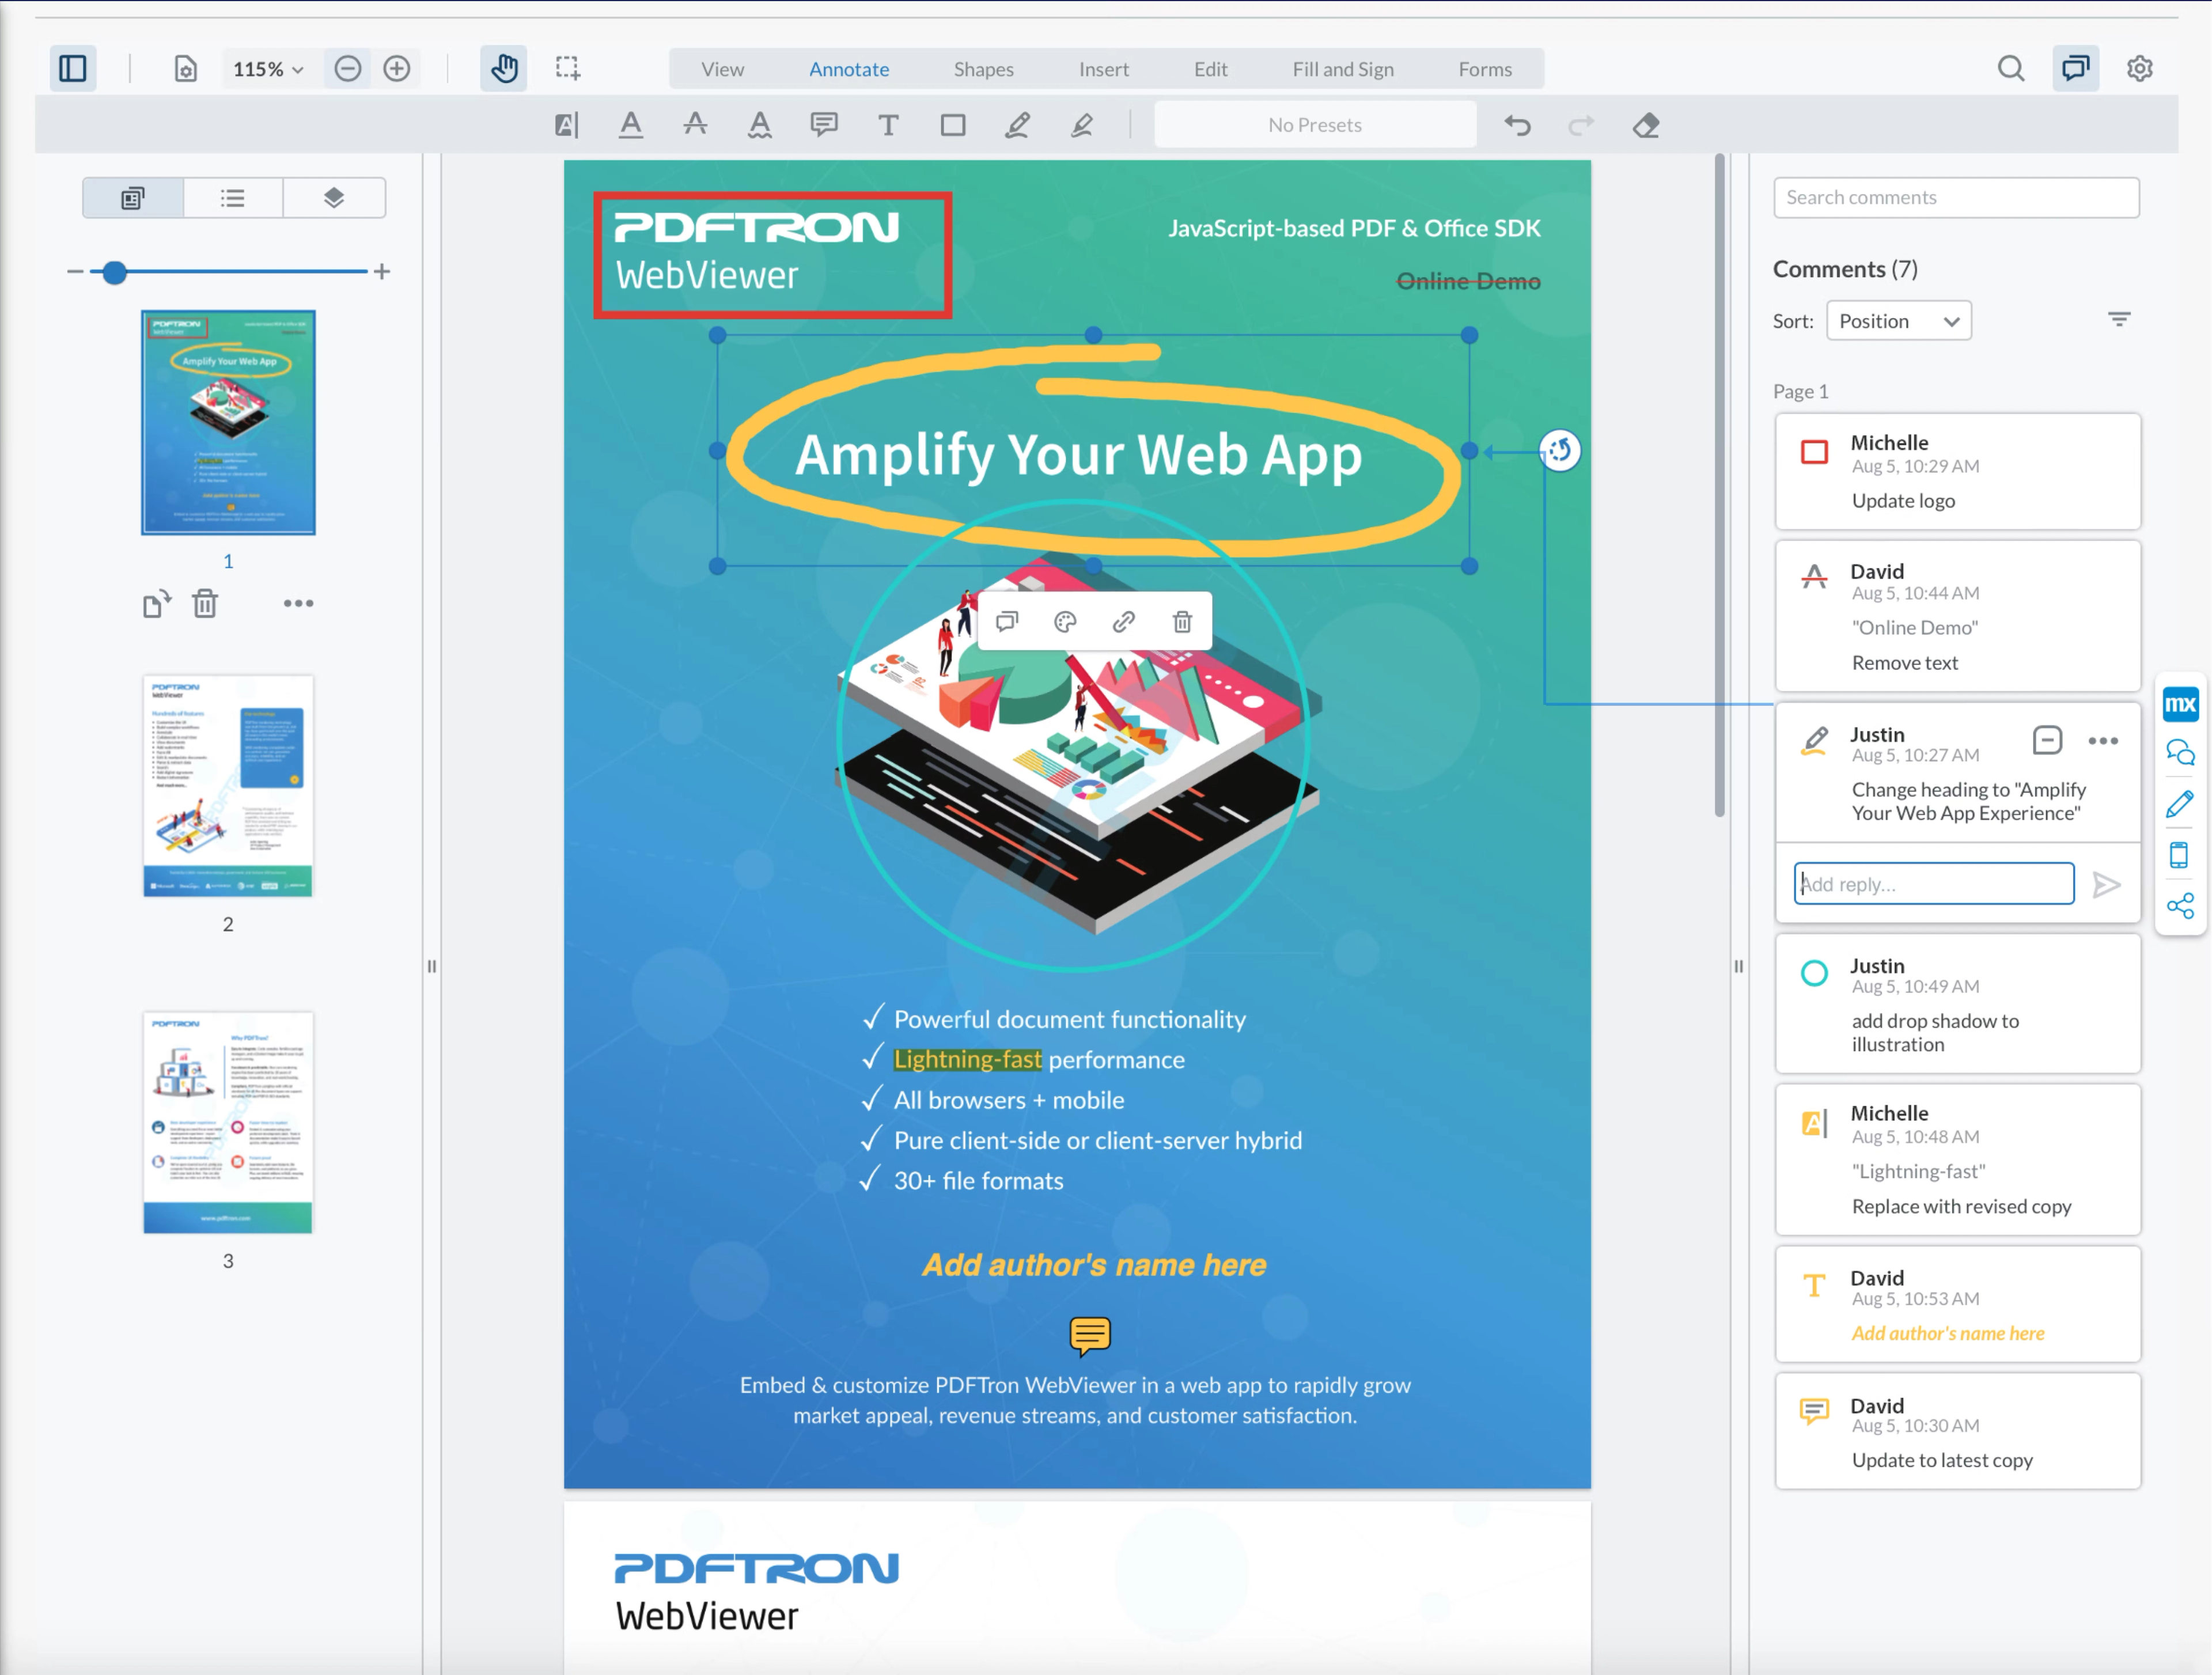Screen dimensions: 2212x1675
Task: Select the rectangle annotation tool
Action: click(x=953, y=125)
